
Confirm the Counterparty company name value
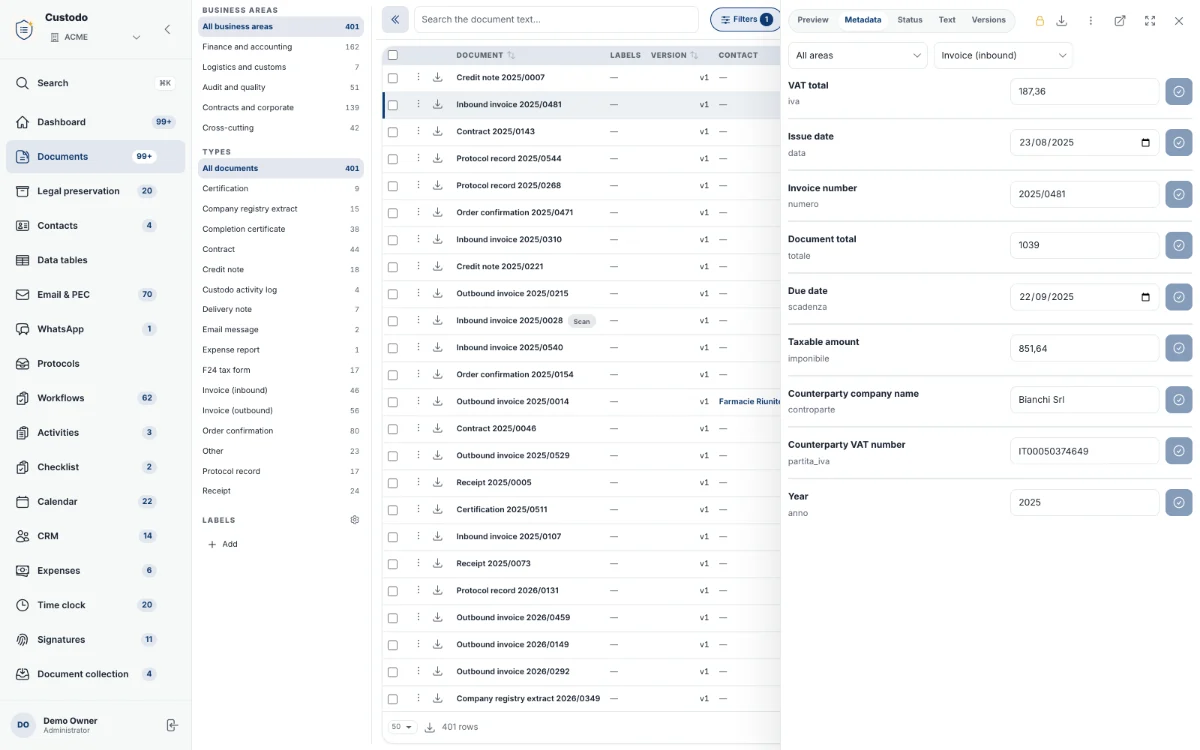(1179, 400)
